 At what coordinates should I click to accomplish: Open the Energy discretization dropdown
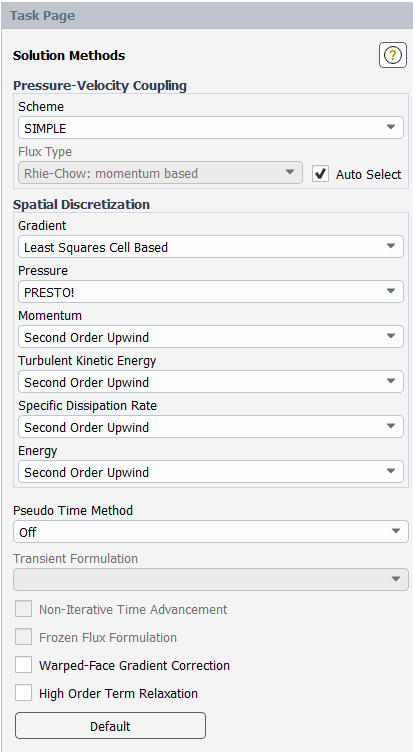(211, 472)
